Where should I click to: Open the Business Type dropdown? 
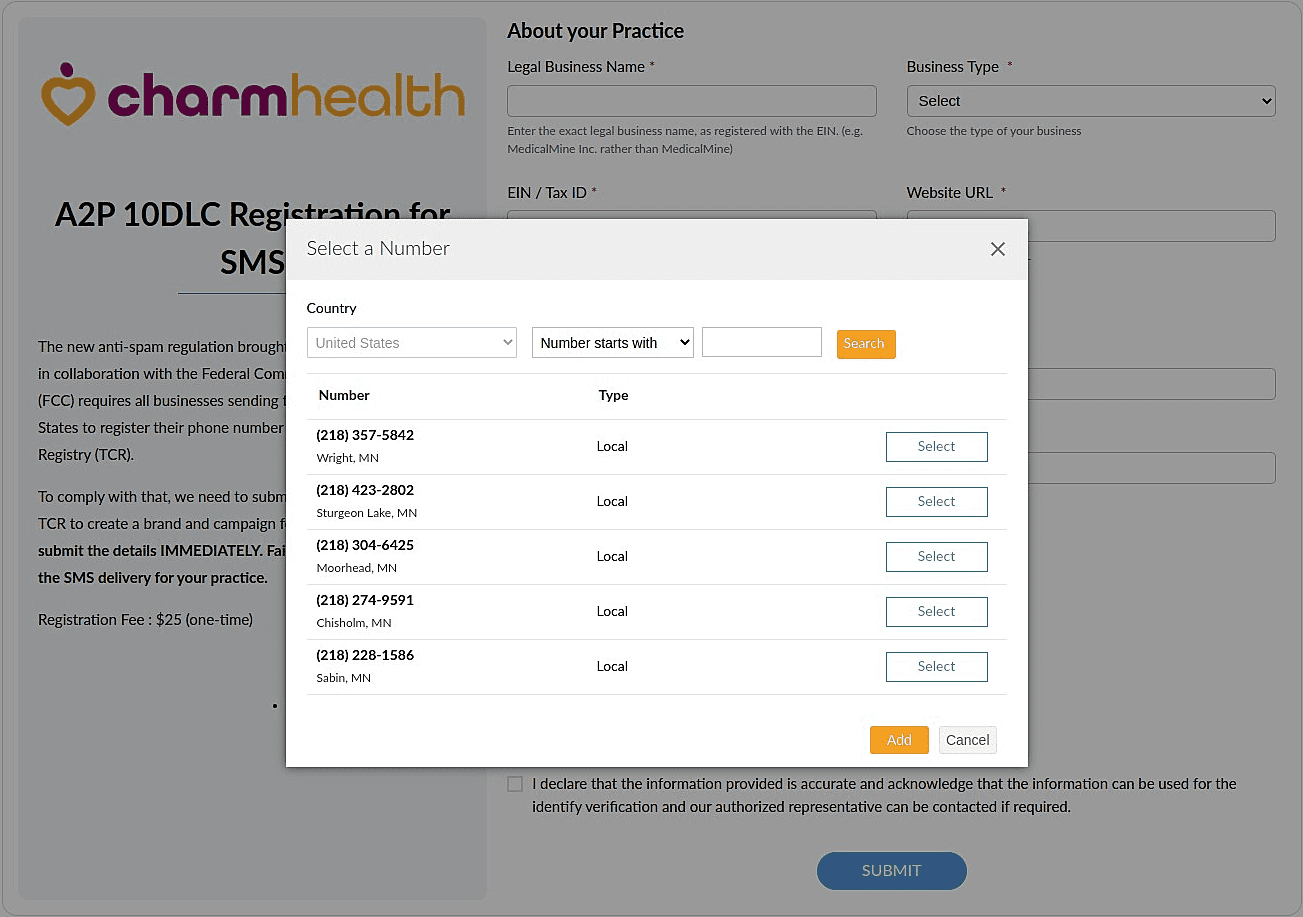click(x=1090, y=101)
